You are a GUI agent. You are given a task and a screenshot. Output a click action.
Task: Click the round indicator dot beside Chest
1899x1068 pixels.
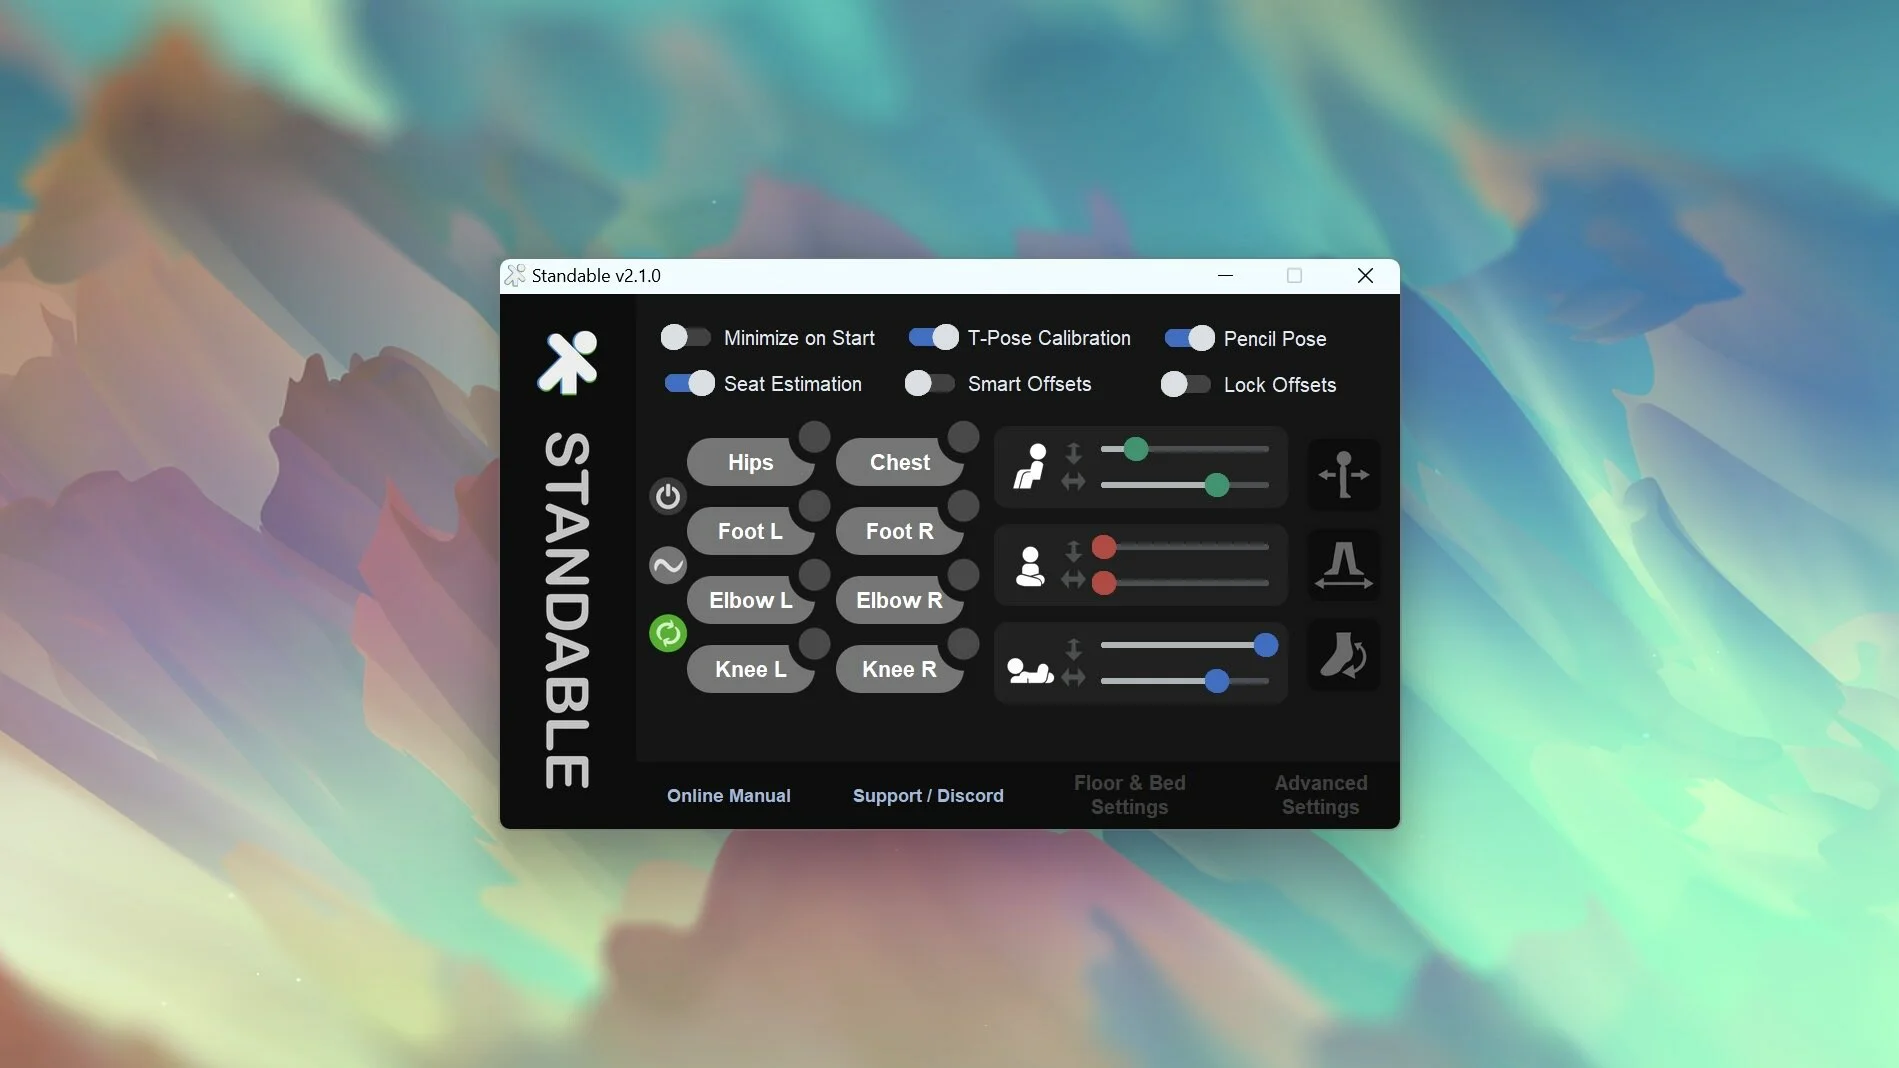(x=963, y=436)
